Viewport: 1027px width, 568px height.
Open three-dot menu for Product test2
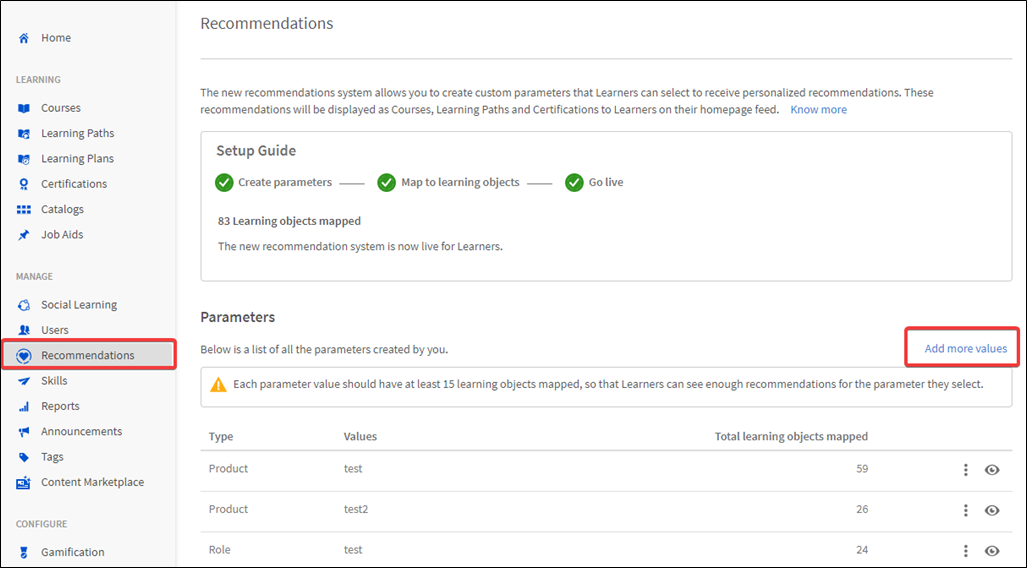click(x=965, y=510)
